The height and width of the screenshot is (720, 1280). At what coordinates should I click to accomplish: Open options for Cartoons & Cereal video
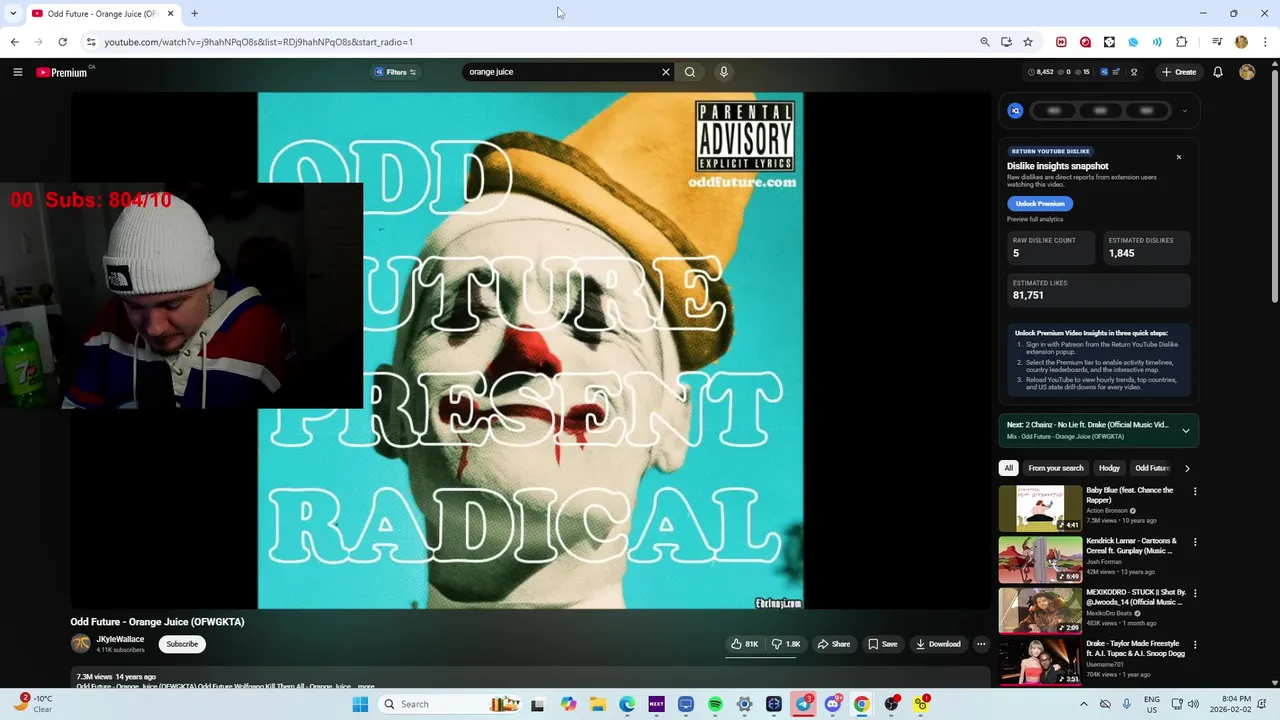pyautogui.click(x=1195, y=542)
